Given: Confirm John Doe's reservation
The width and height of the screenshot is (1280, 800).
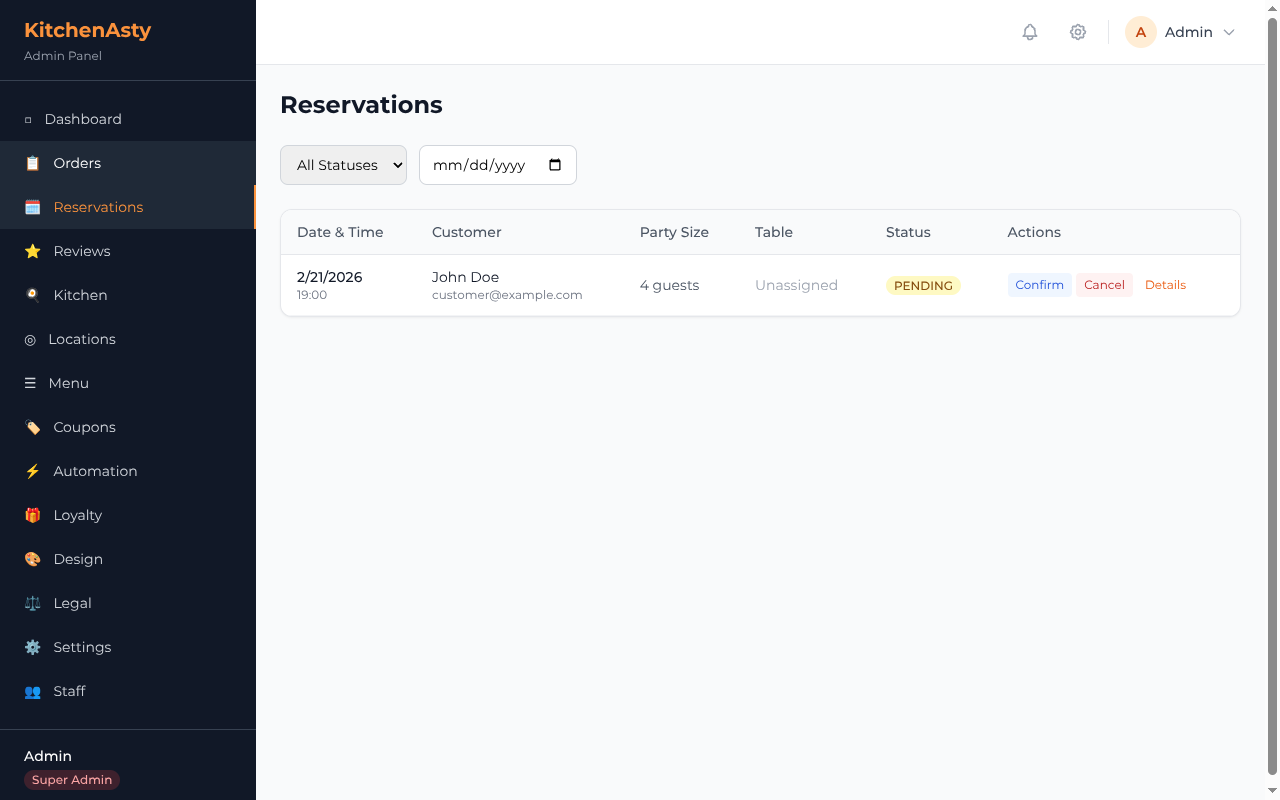Looking at the screenshot, I should coord(1039,285).
